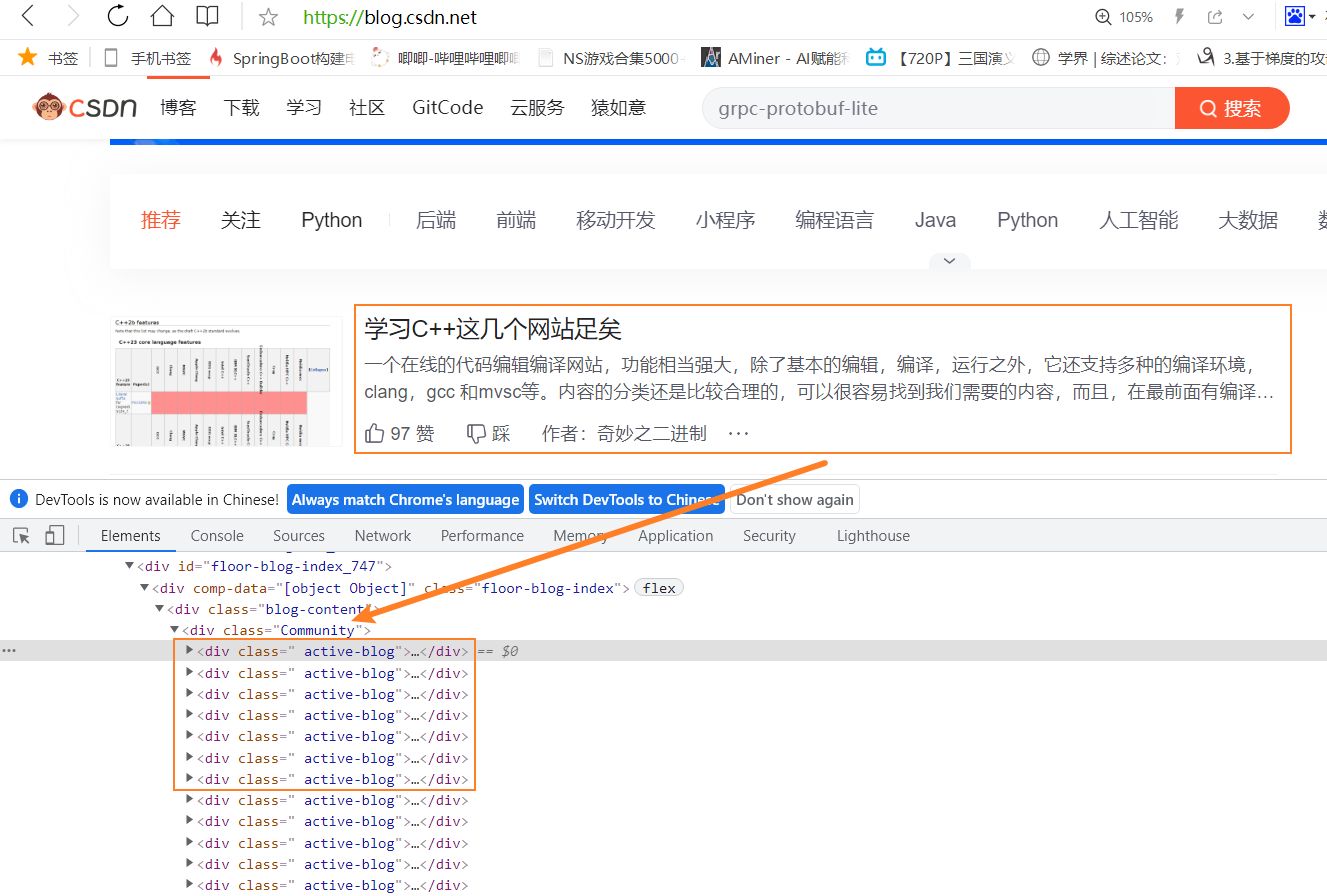Open the 云服务 menu item
Viewport: 1327px width, 896px height.
537,108
